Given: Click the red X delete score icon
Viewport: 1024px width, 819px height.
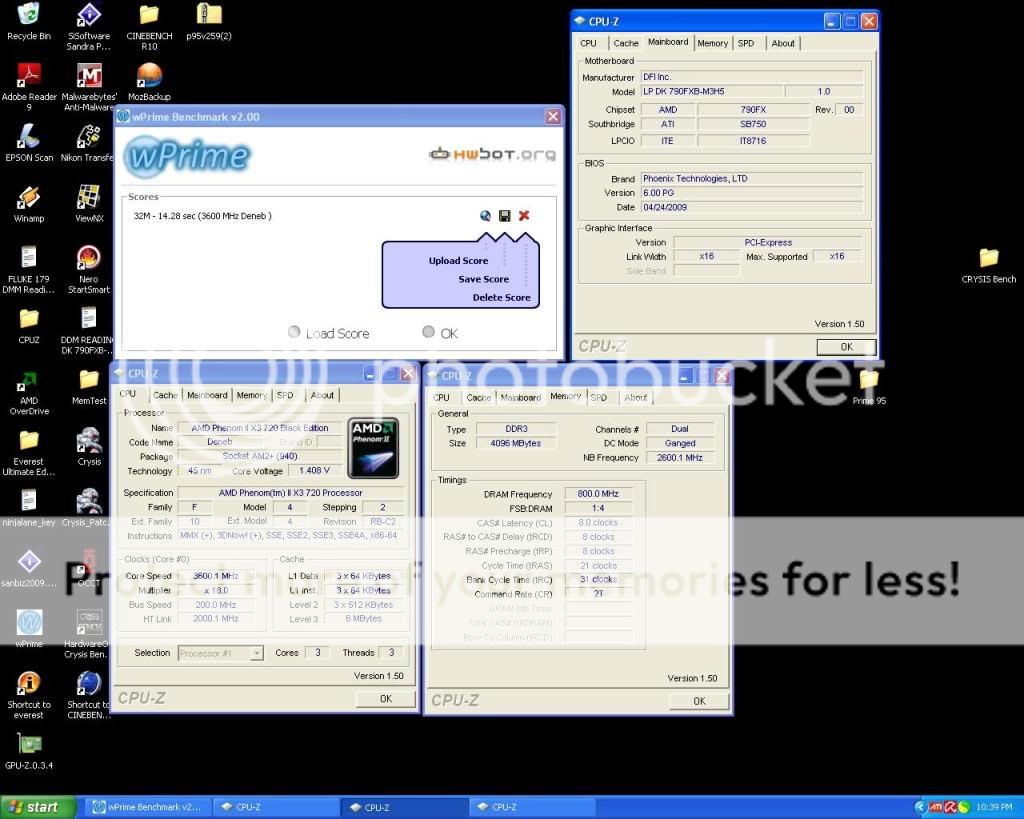Looking at the screenshot, I should [524, 216].
